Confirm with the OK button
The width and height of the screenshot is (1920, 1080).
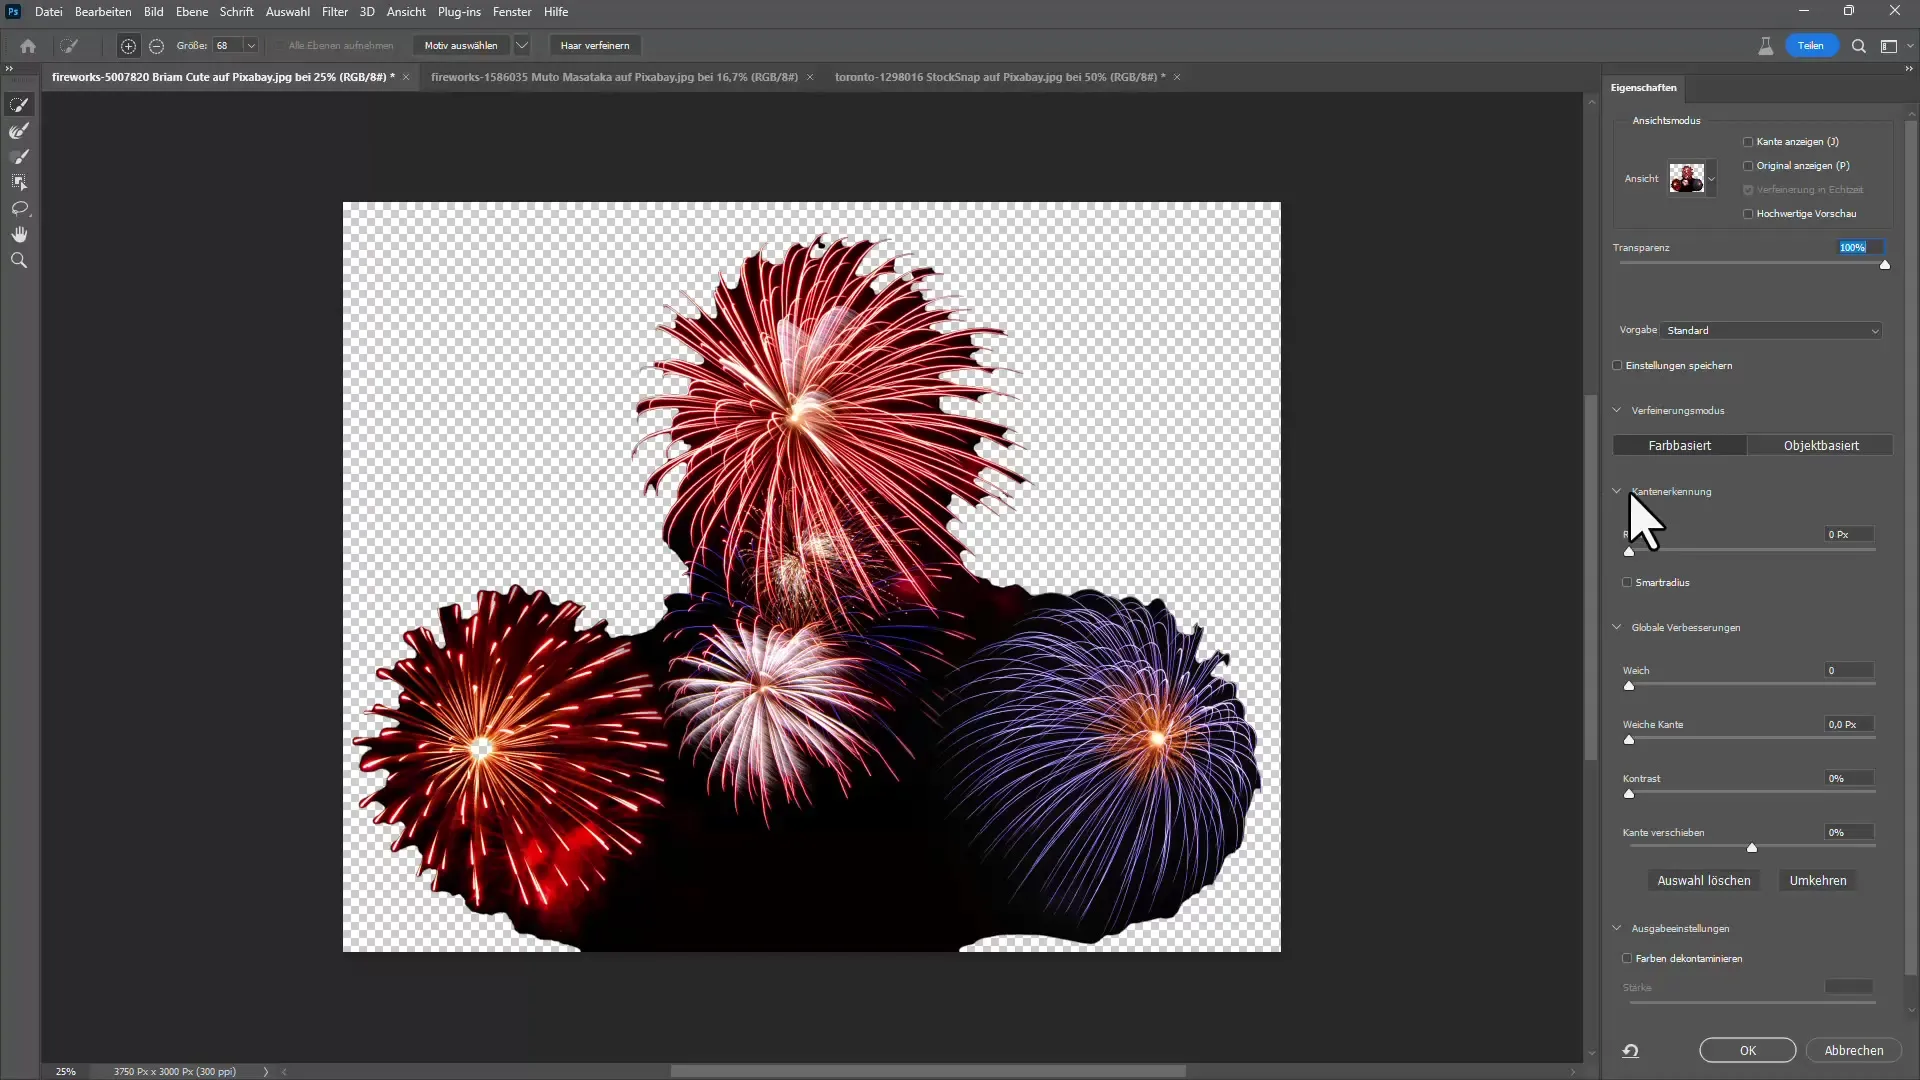(x=1748, y=1051)
